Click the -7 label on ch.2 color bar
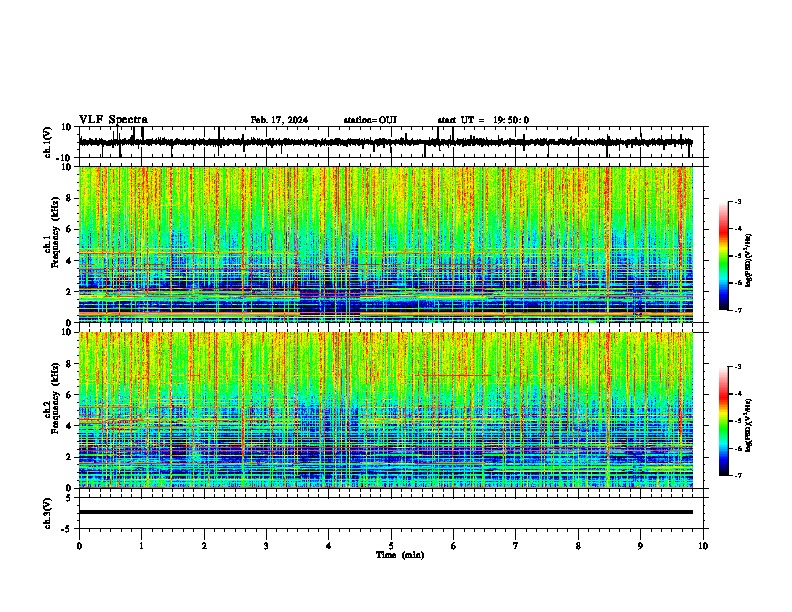792x612 pixels. (x=737, y=475)
